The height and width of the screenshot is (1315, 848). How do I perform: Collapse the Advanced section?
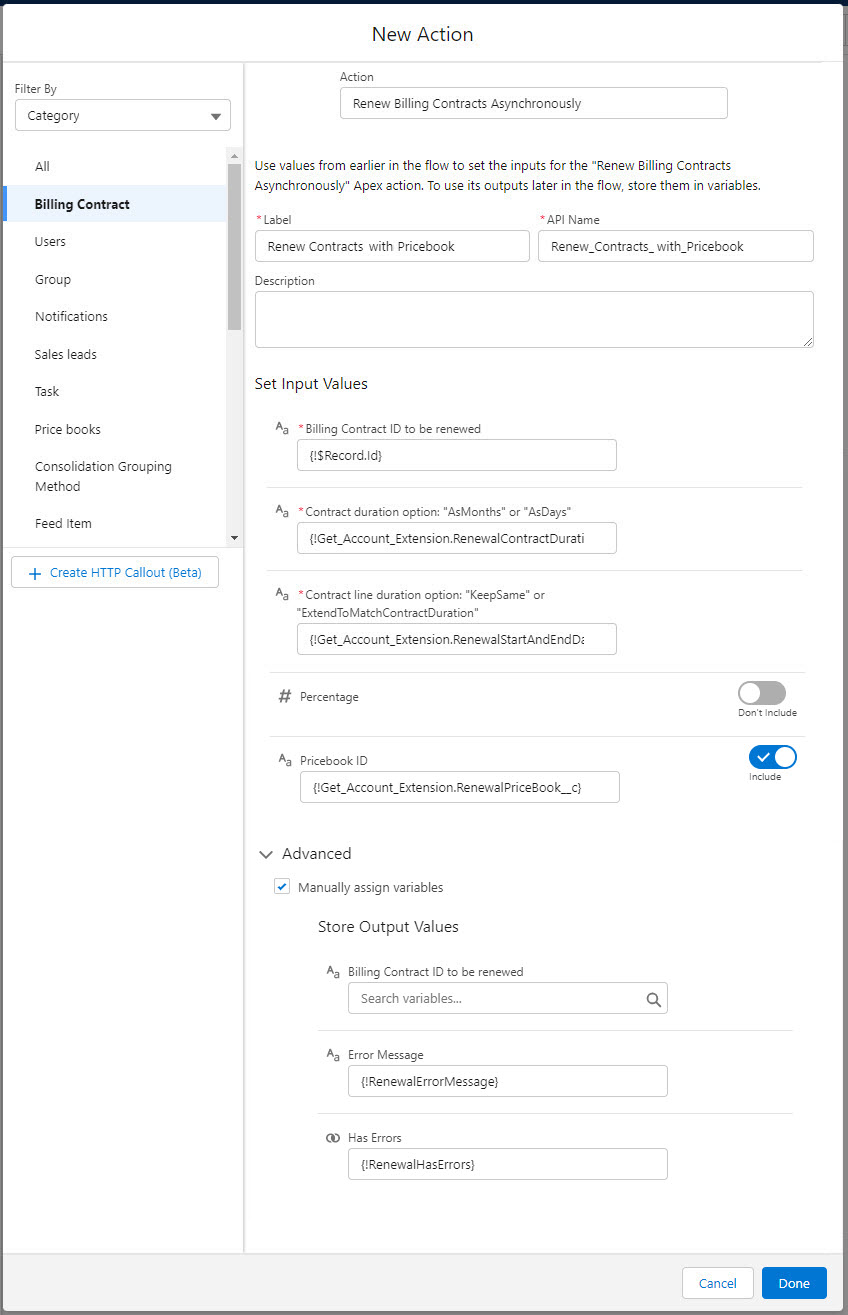[x=266, y=854]
